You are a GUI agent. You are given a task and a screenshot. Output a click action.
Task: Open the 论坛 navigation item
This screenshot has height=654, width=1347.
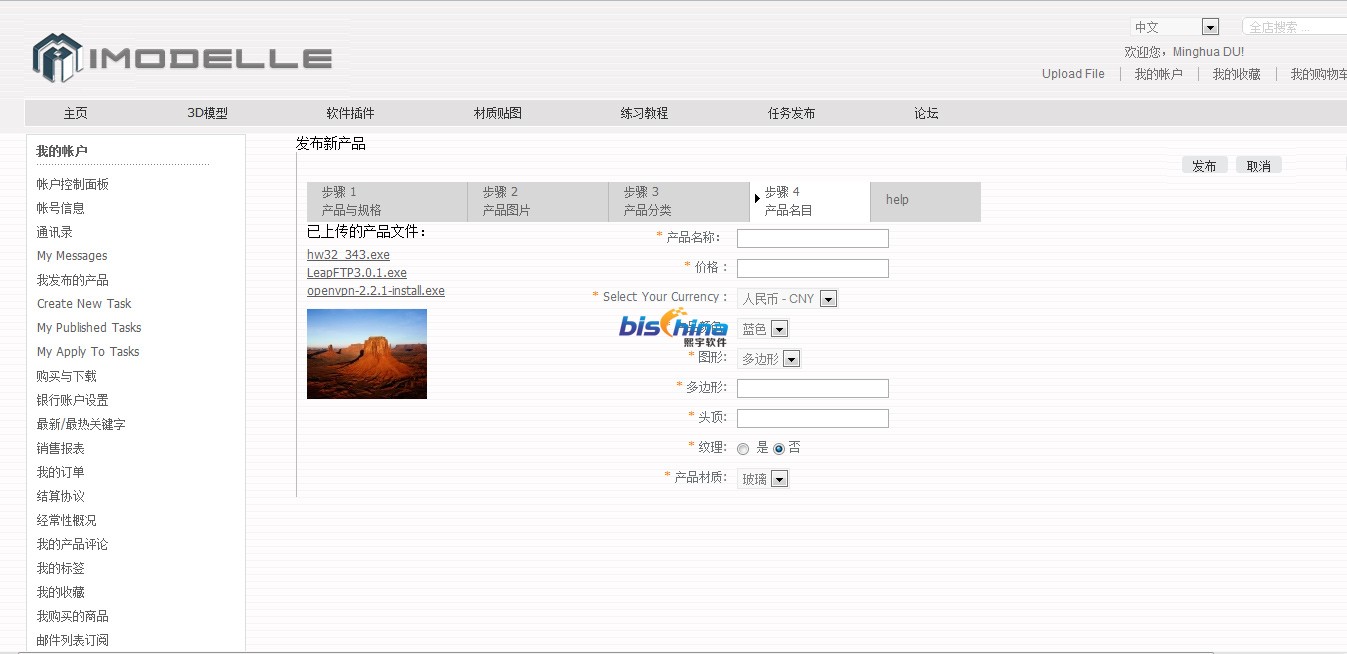[926, 113]
